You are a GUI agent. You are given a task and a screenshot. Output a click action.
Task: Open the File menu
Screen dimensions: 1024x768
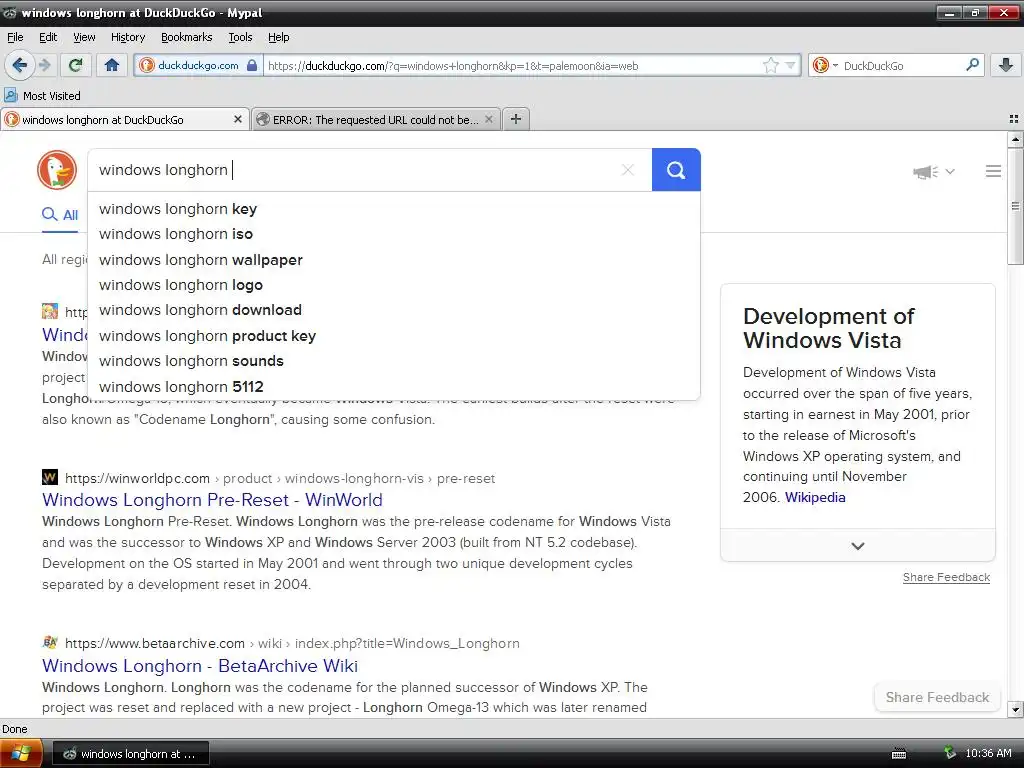coord(15,37)
